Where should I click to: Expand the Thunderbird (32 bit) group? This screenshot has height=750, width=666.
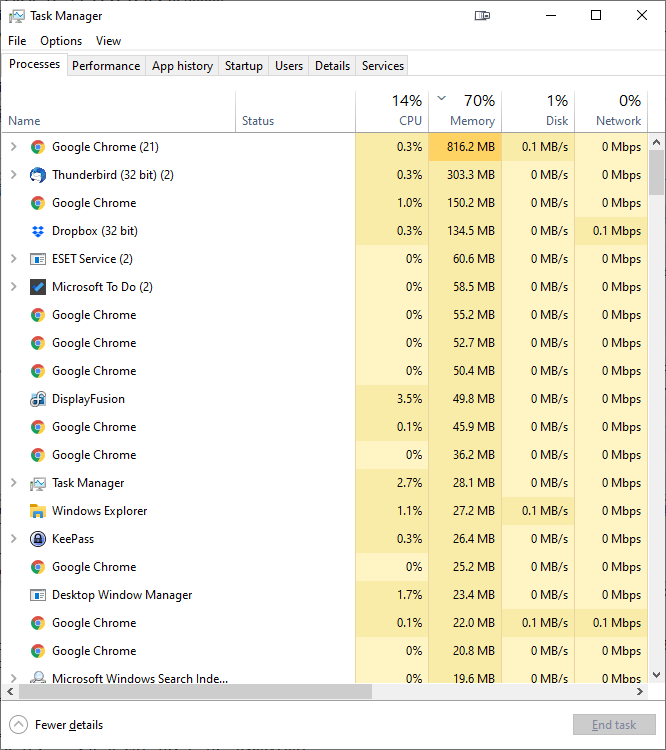pyautogui.click(x=14, y=175)
